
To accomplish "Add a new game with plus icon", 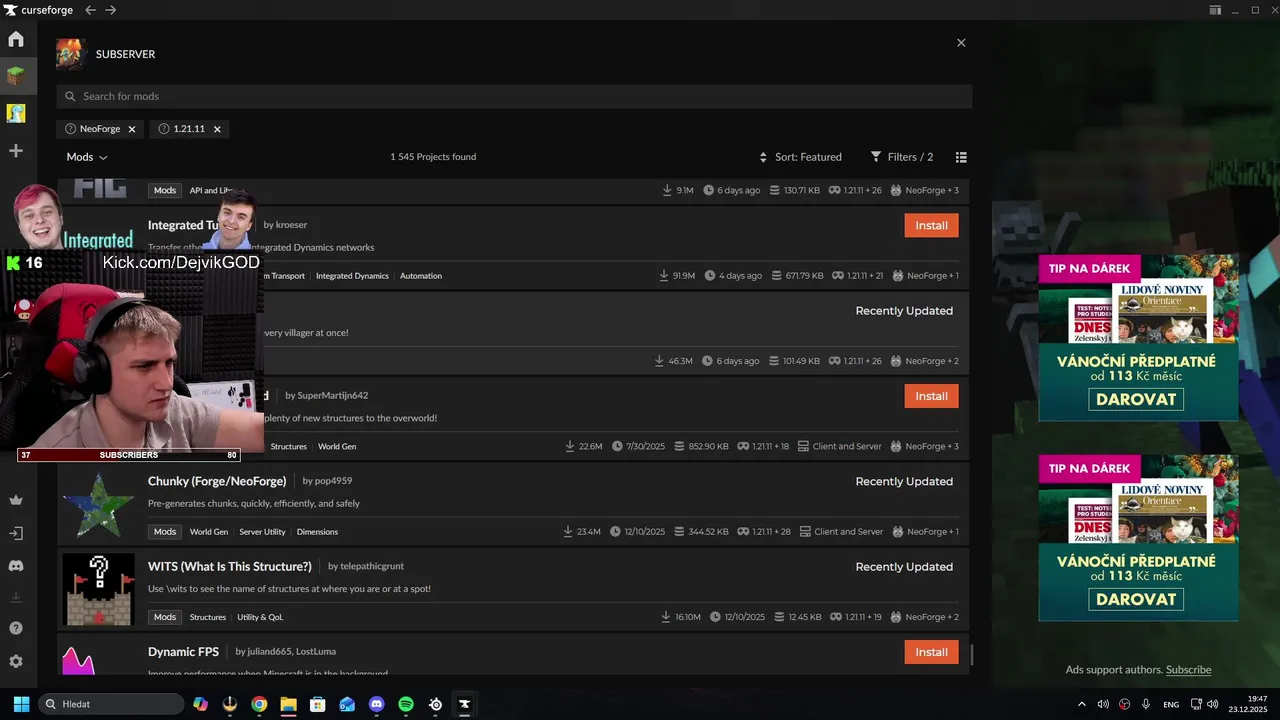I will click(16, 151).
